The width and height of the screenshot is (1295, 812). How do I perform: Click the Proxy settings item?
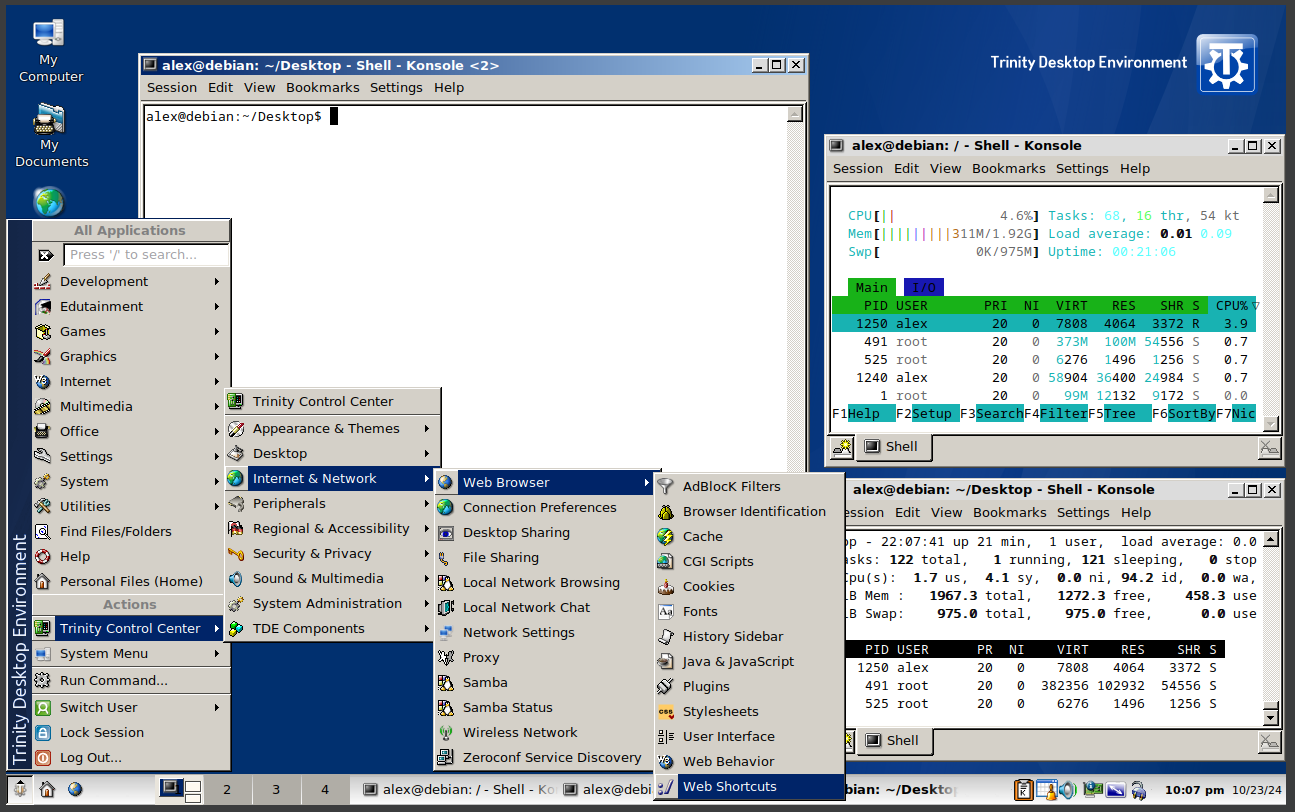point(480,658)
